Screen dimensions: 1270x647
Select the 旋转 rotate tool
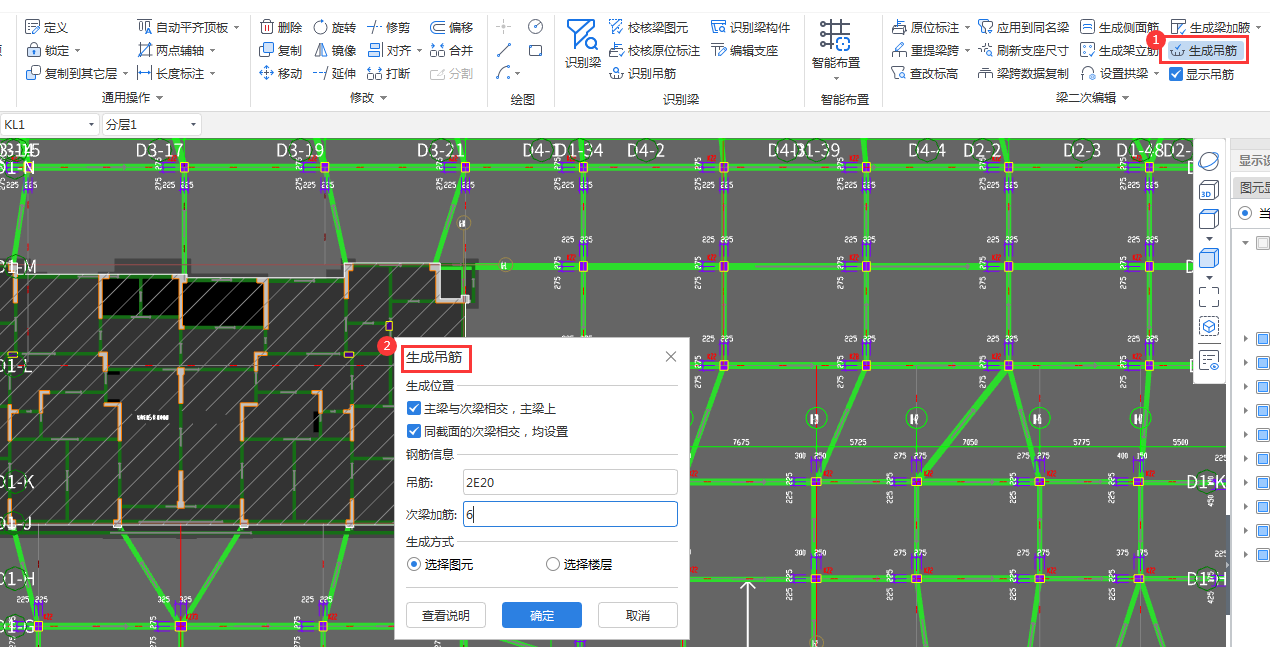pyautogui.click(x=334, y=27)
